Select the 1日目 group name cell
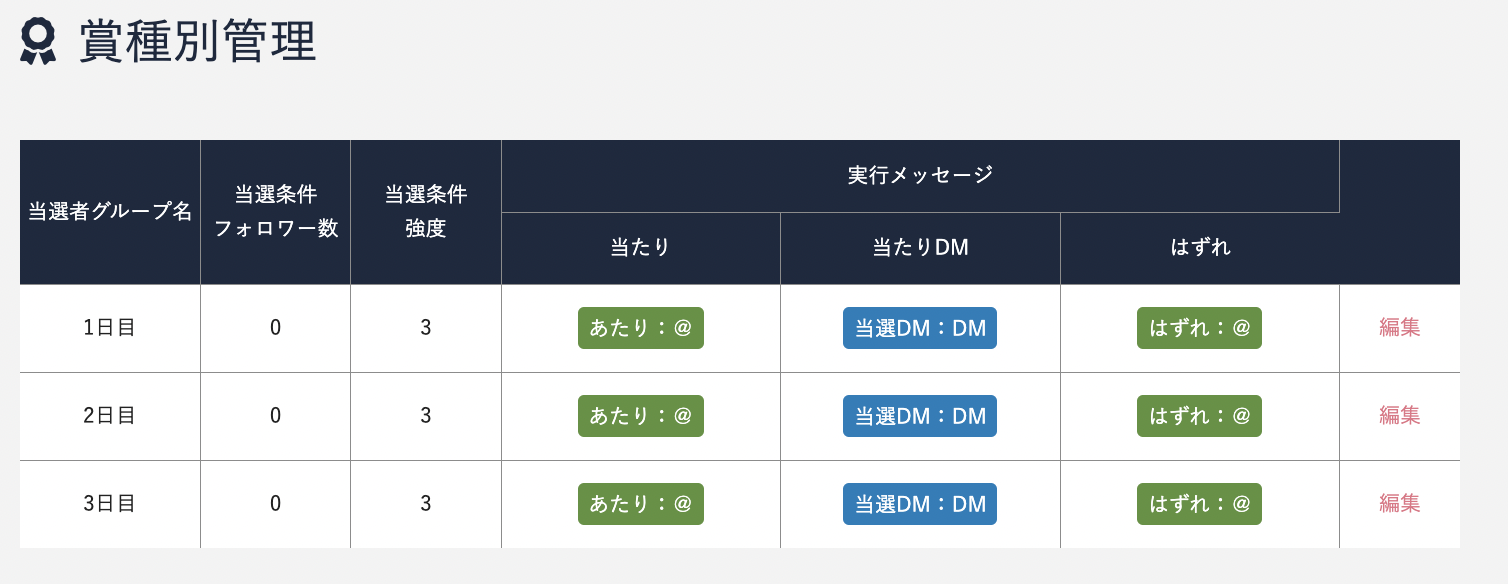The image size is (1508, 584). 110,328
